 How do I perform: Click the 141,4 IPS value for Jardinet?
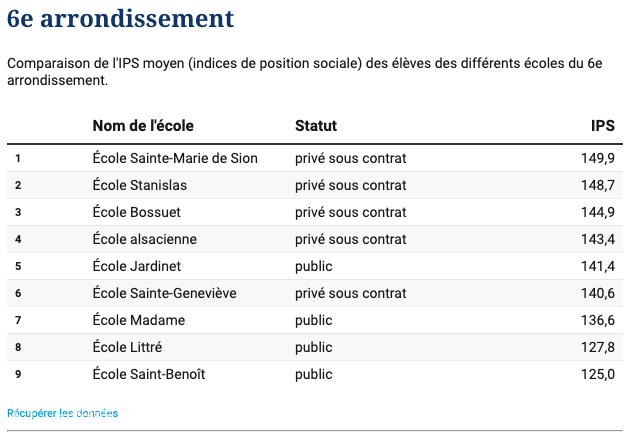click(598, 266)
